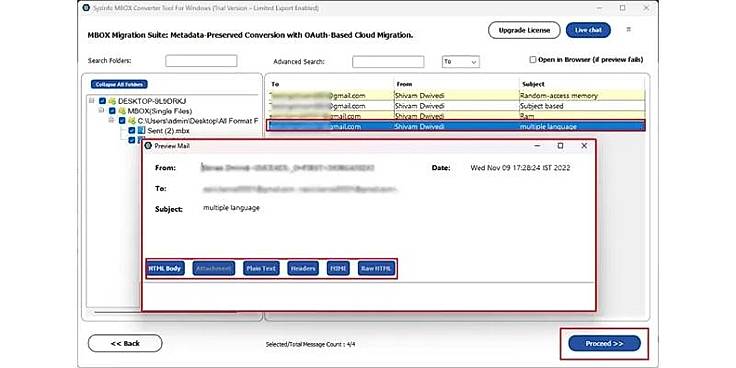
Task: Click the Preview Mail window logo icon
Action: click(149, 146)
